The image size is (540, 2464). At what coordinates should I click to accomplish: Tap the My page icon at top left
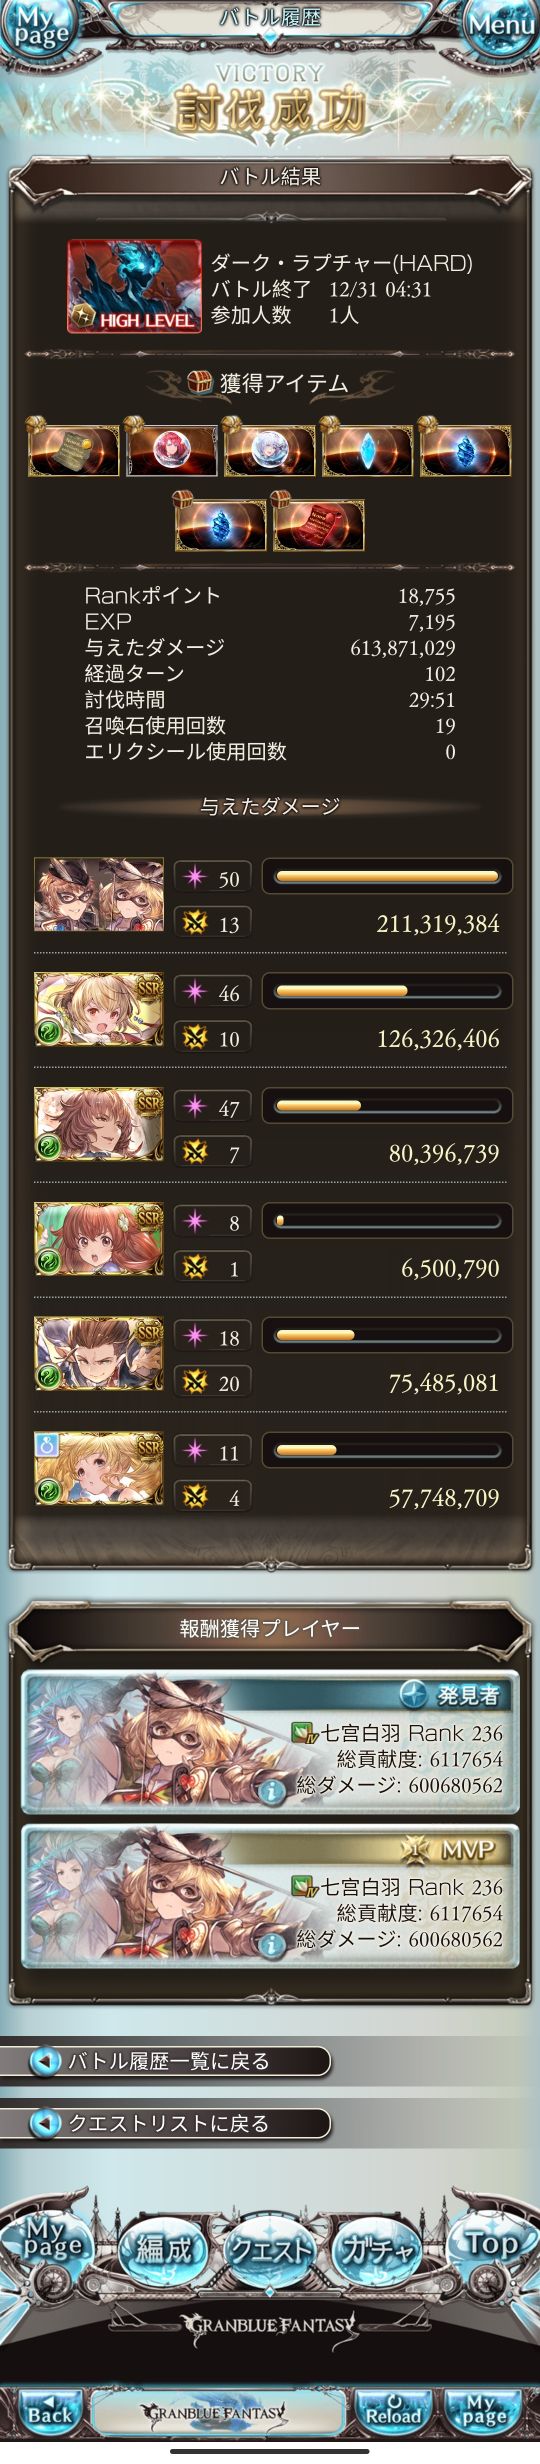coord(37,27)
